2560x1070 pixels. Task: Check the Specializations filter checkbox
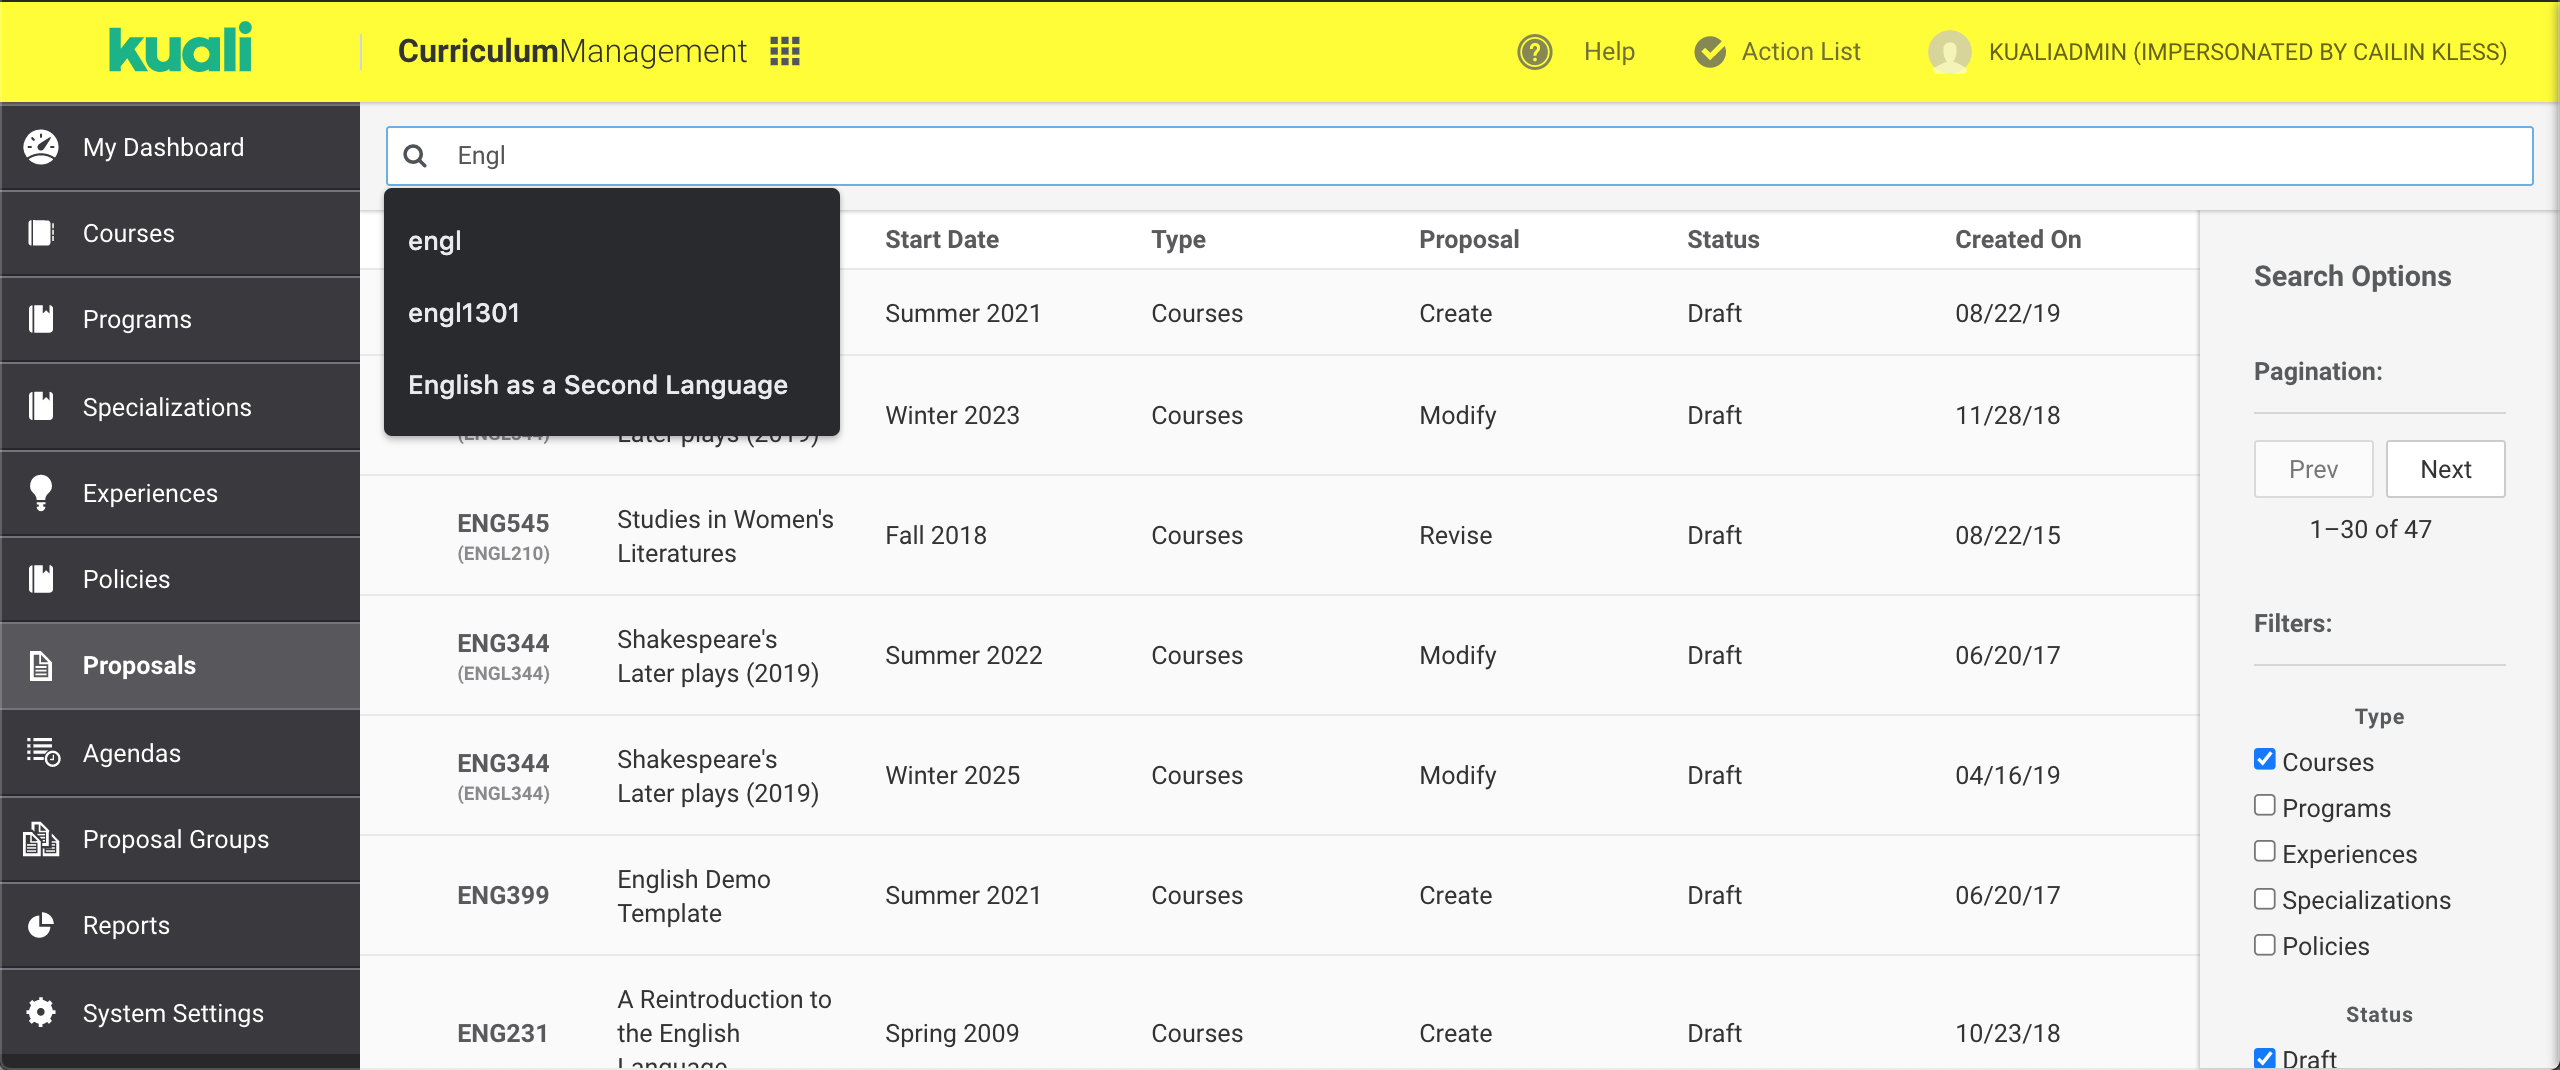2265,898
